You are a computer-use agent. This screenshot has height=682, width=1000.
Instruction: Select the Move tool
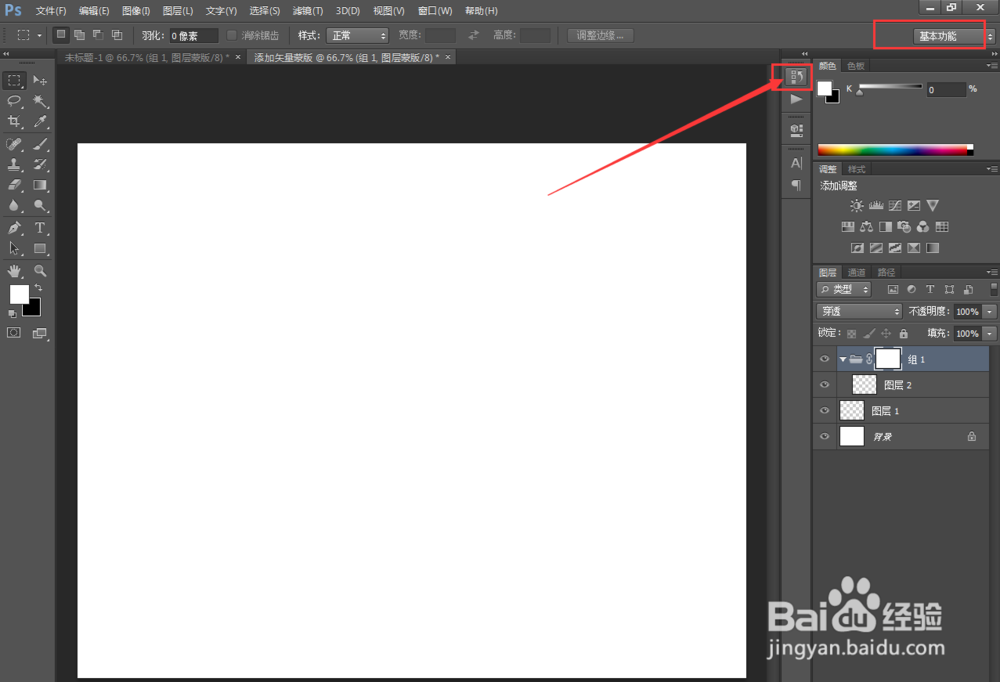(x=40, y=80)
